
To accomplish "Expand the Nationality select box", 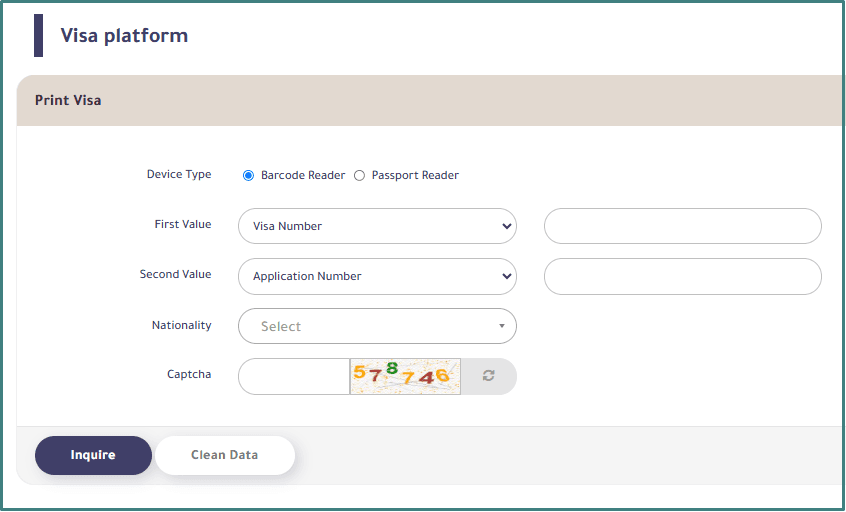I will [377, 326].
